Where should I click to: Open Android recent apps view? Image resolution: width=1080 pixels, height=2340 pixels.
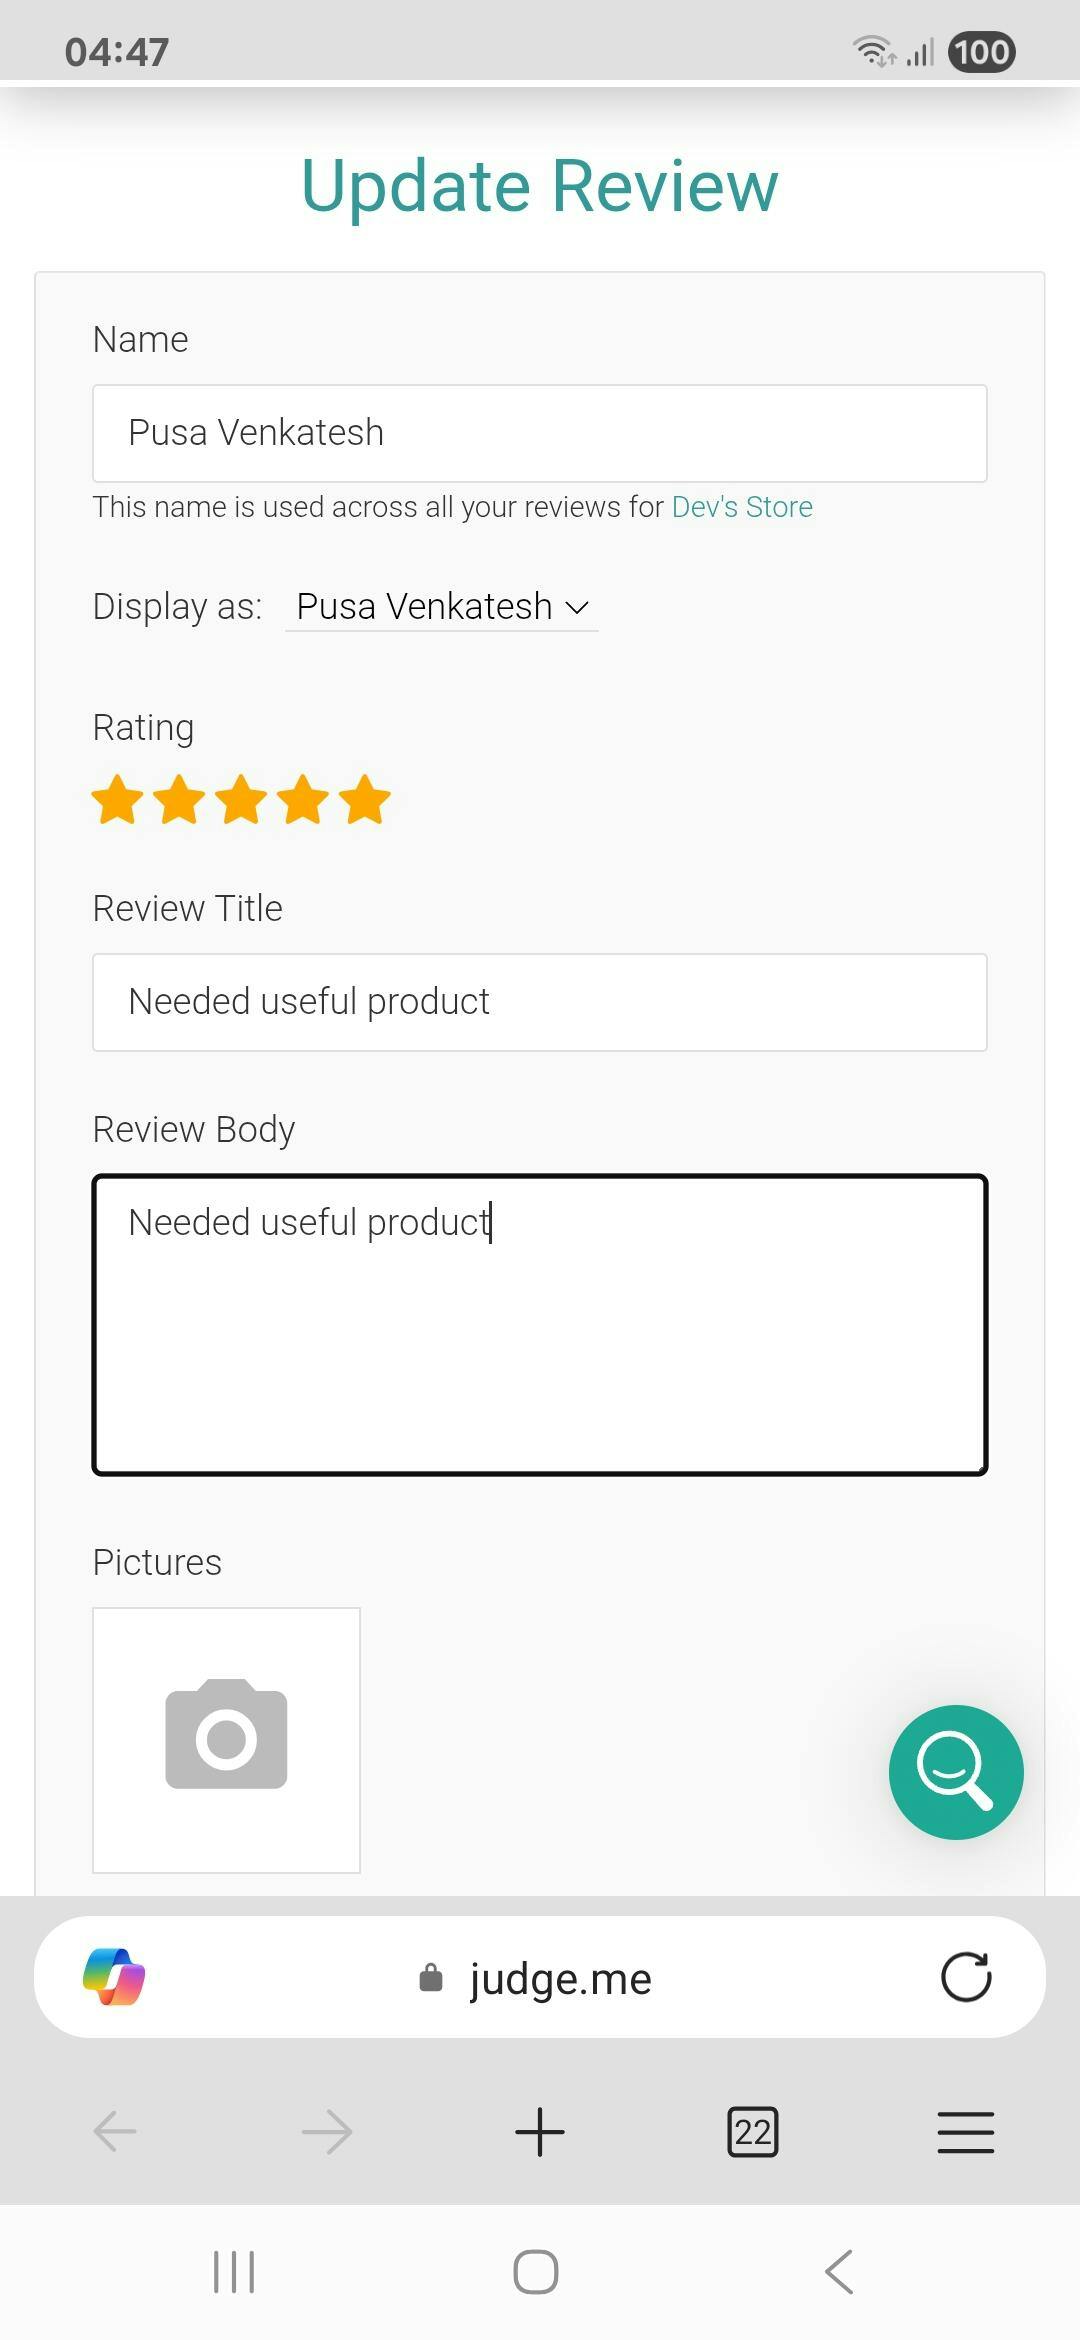(234, 2272)
